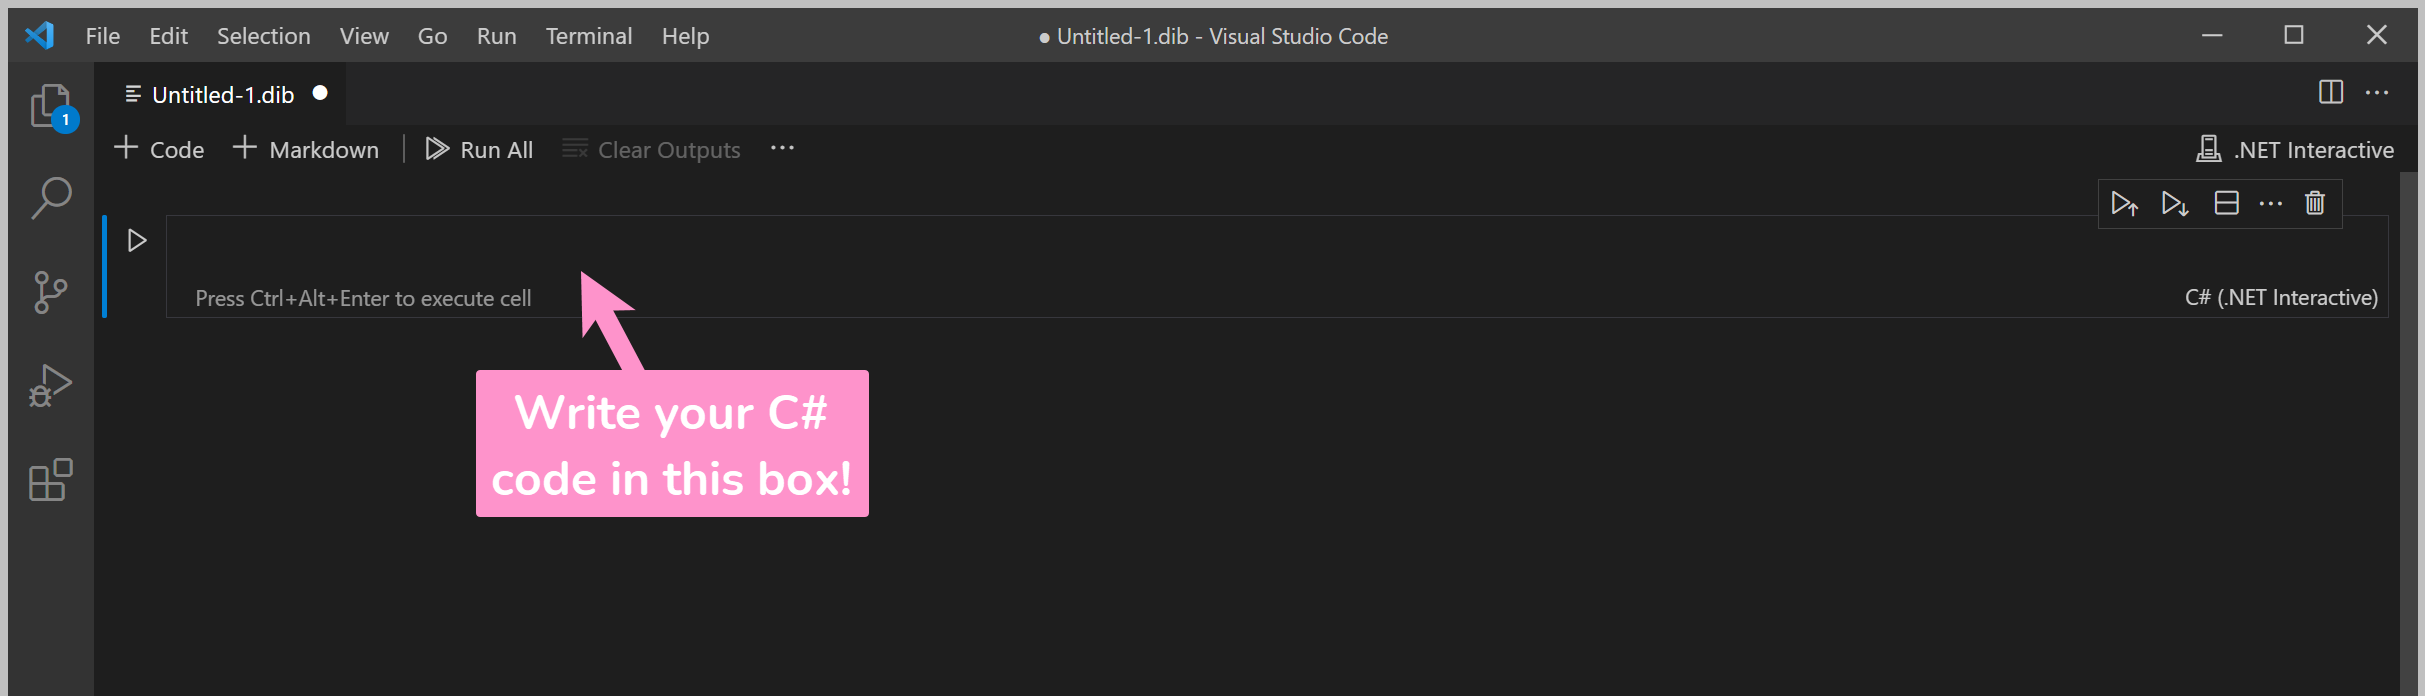
Task: Select the .NET Interactive kernel picker
Action: click(x=2295, y=150)
